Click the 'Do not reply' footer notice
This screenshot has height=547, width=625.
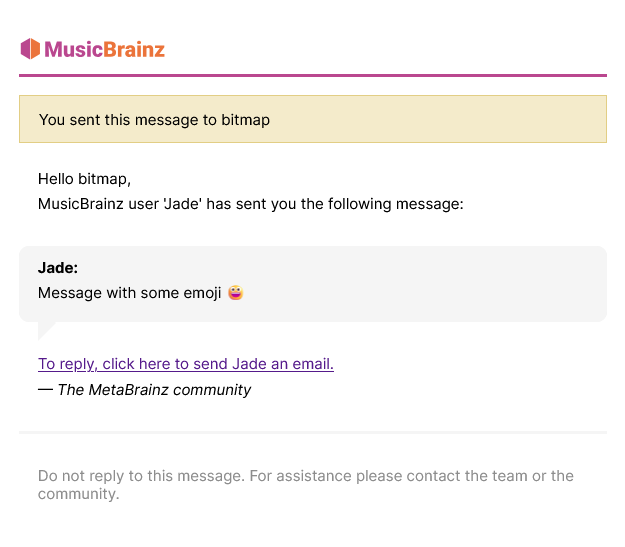click(306, 484)
